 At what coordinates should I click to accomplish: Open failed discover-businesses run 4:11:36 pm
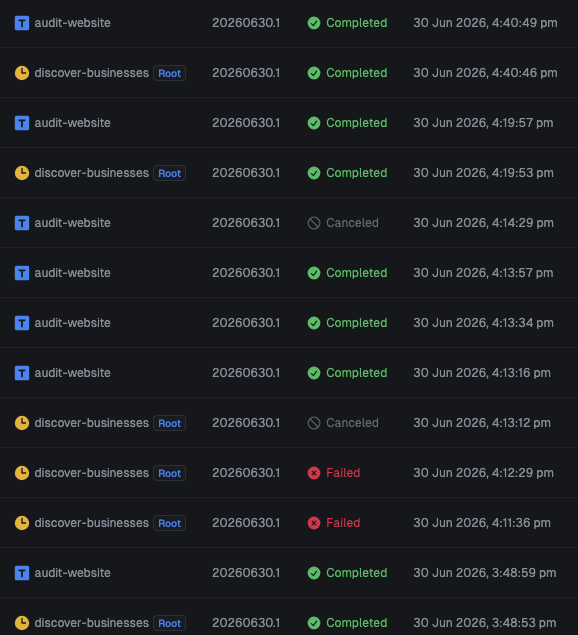92,523
